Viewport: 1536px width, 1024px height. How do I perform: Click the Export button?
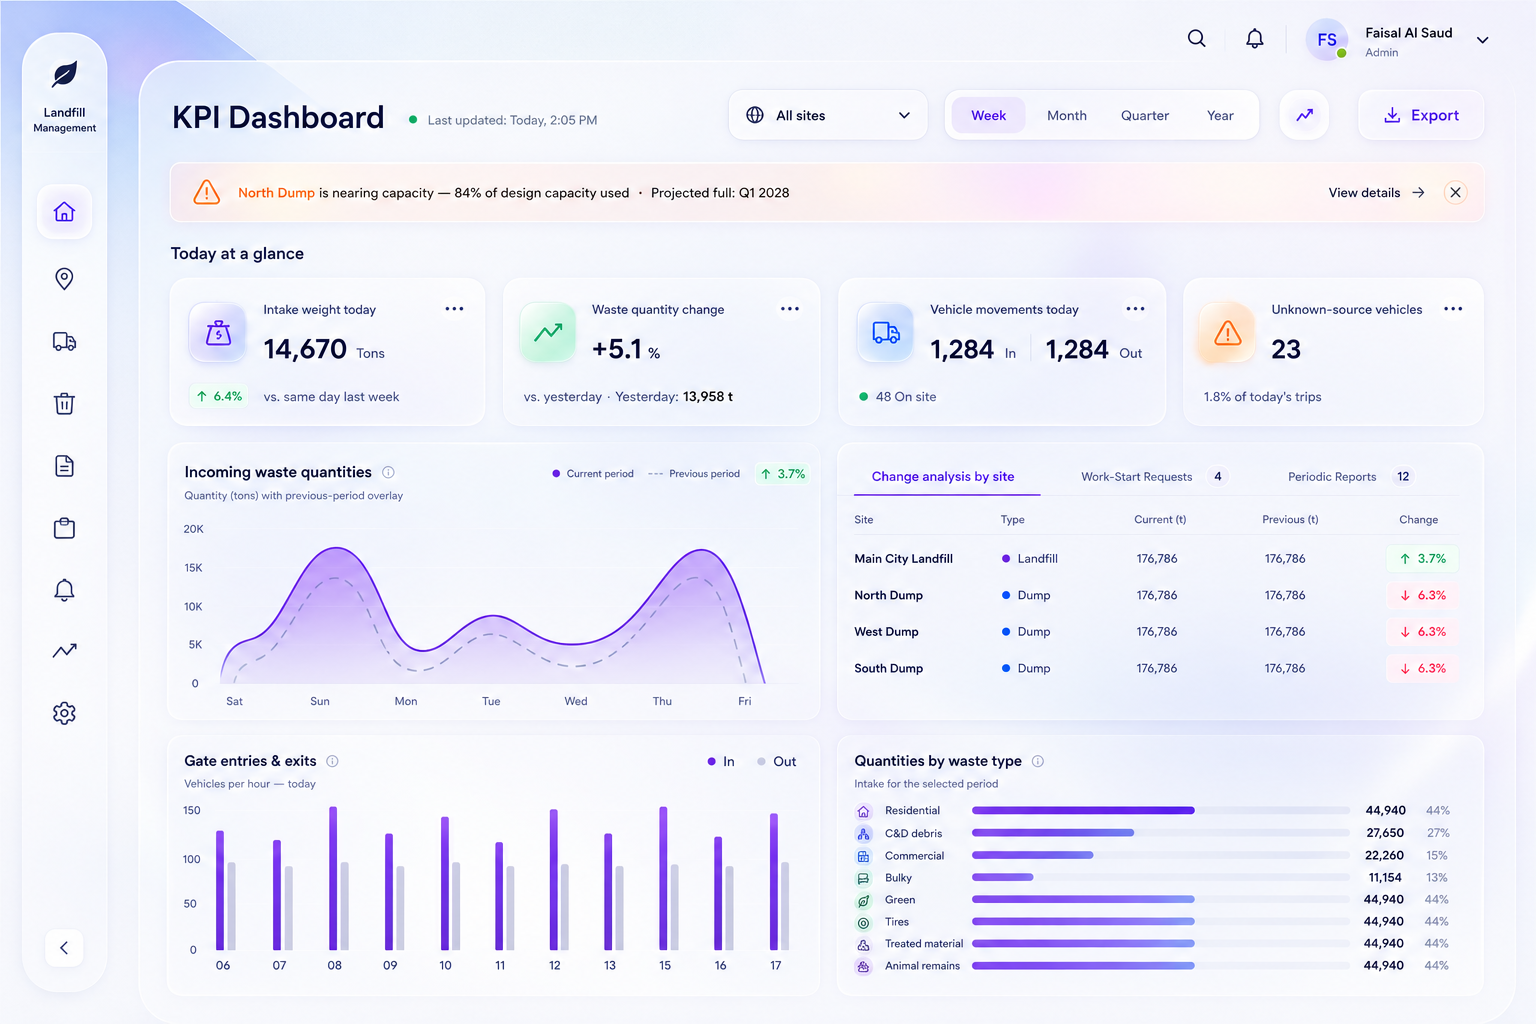click(1421, 115)
